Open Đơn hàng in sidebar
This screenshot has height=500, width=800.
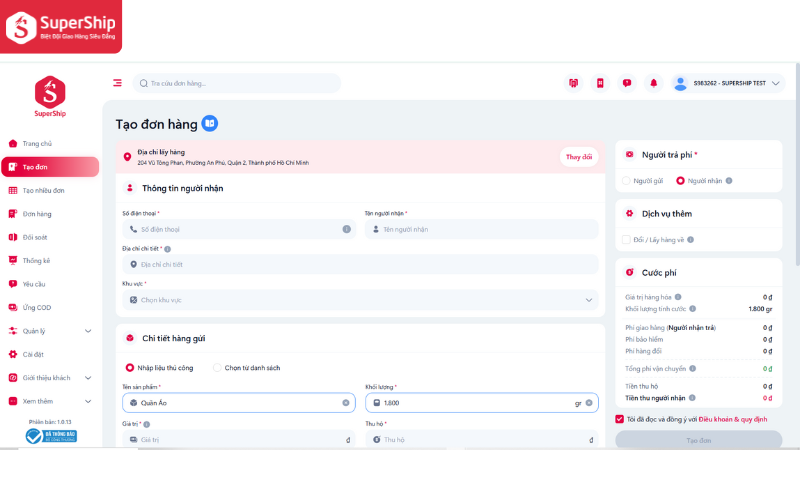pos(49,214)
